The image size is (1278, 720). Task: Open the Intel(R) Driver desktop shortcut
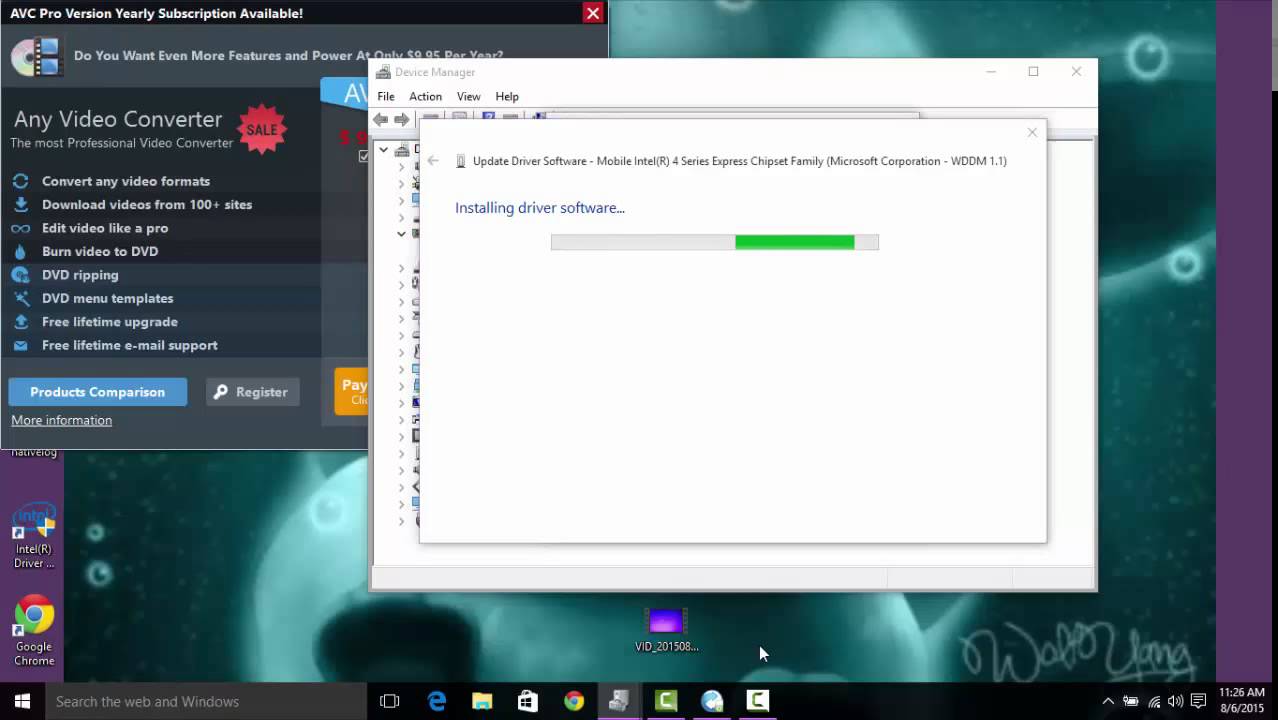[33, 536]
